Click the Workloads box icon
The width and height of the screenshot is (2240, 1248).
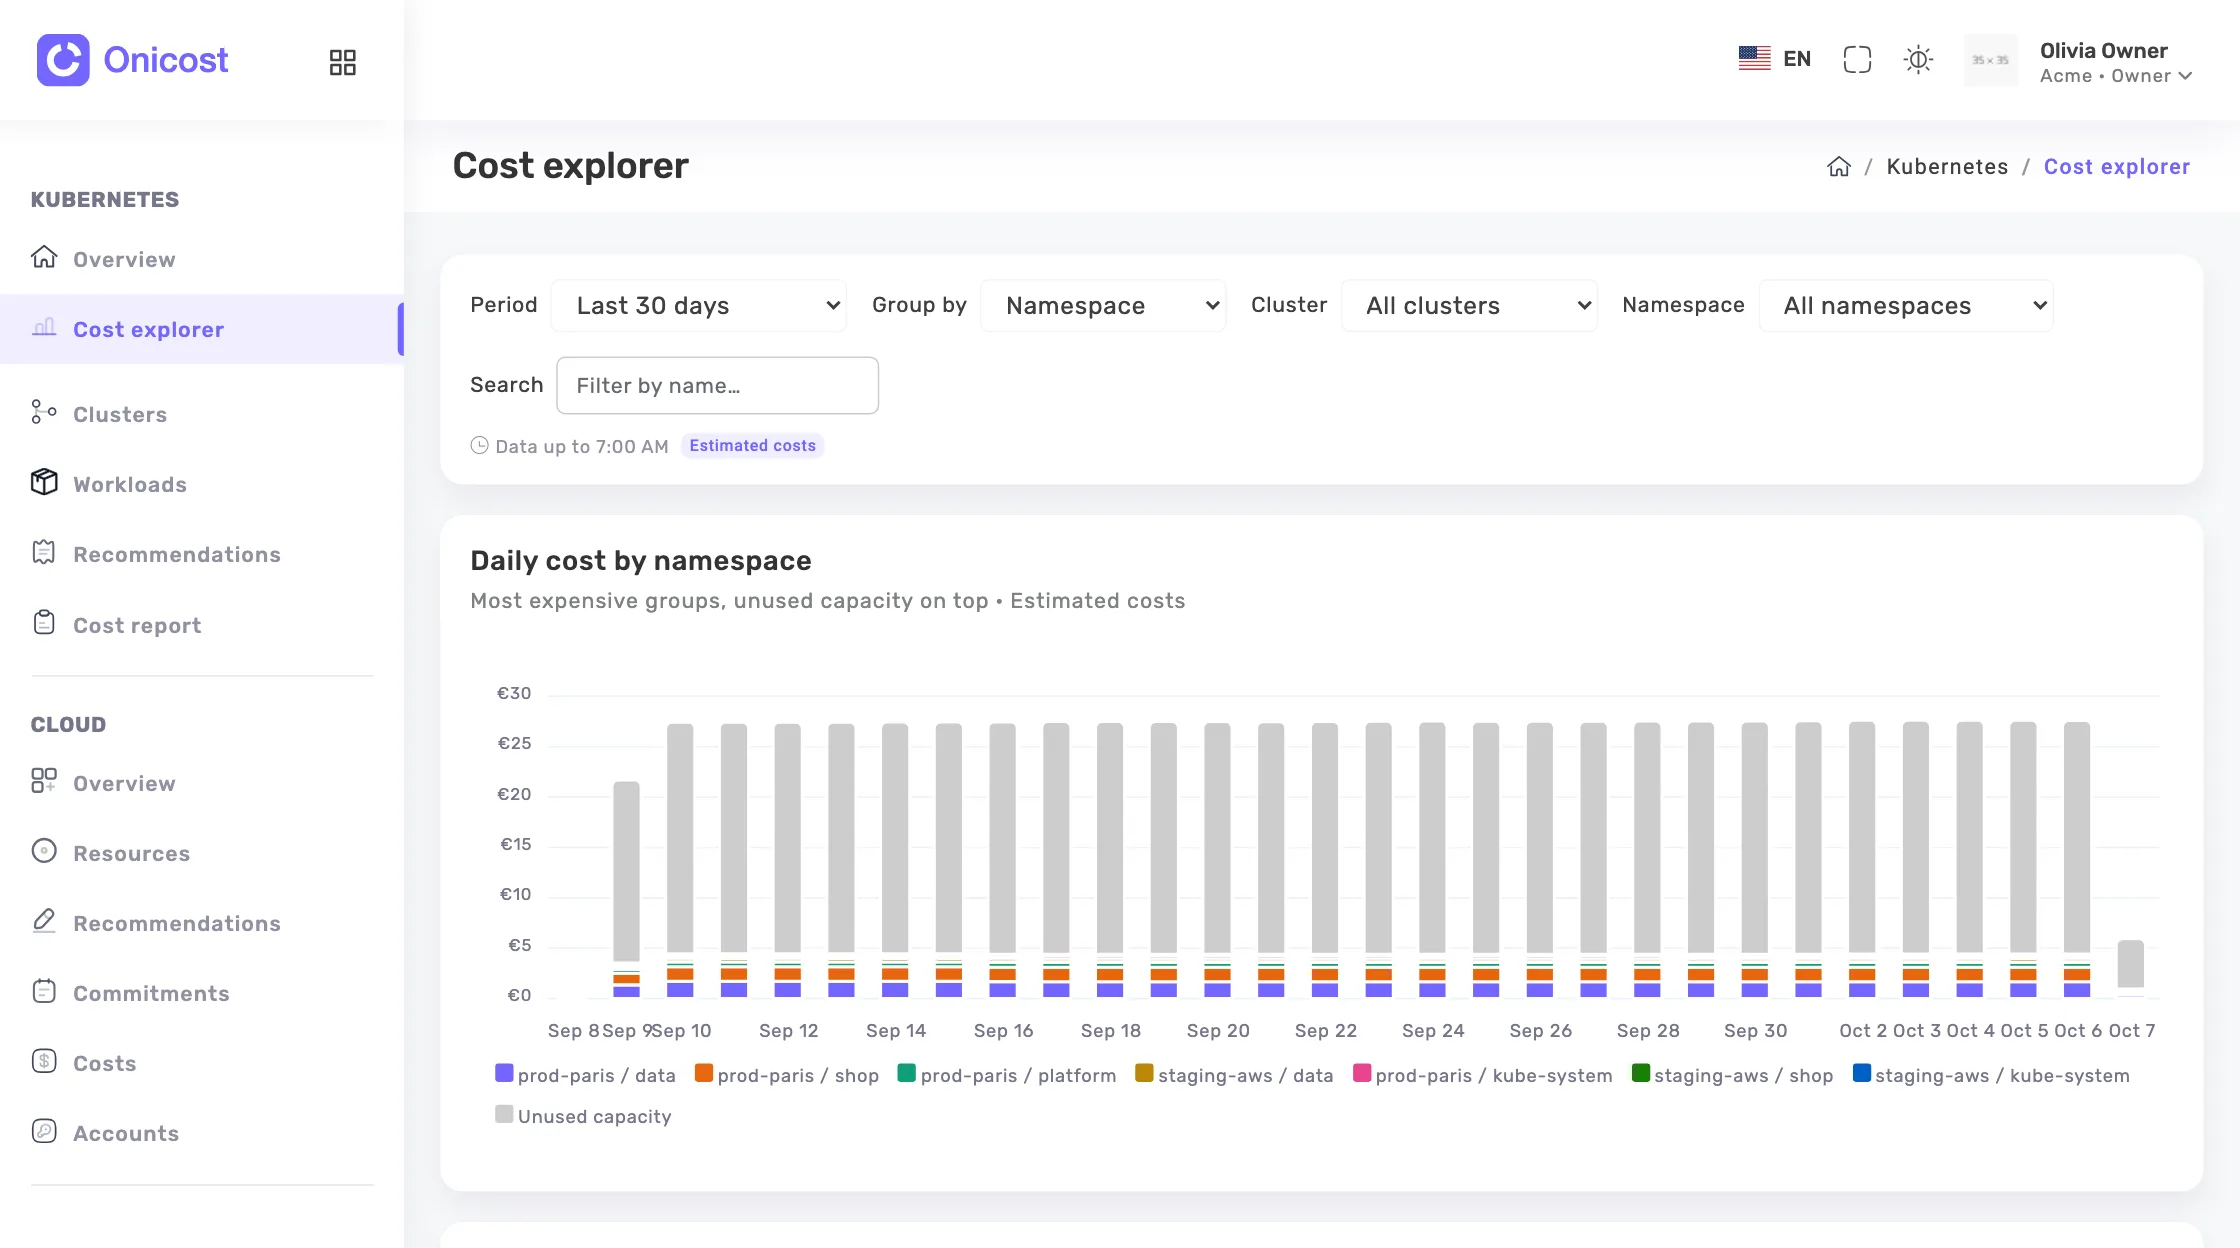point(44,482)
